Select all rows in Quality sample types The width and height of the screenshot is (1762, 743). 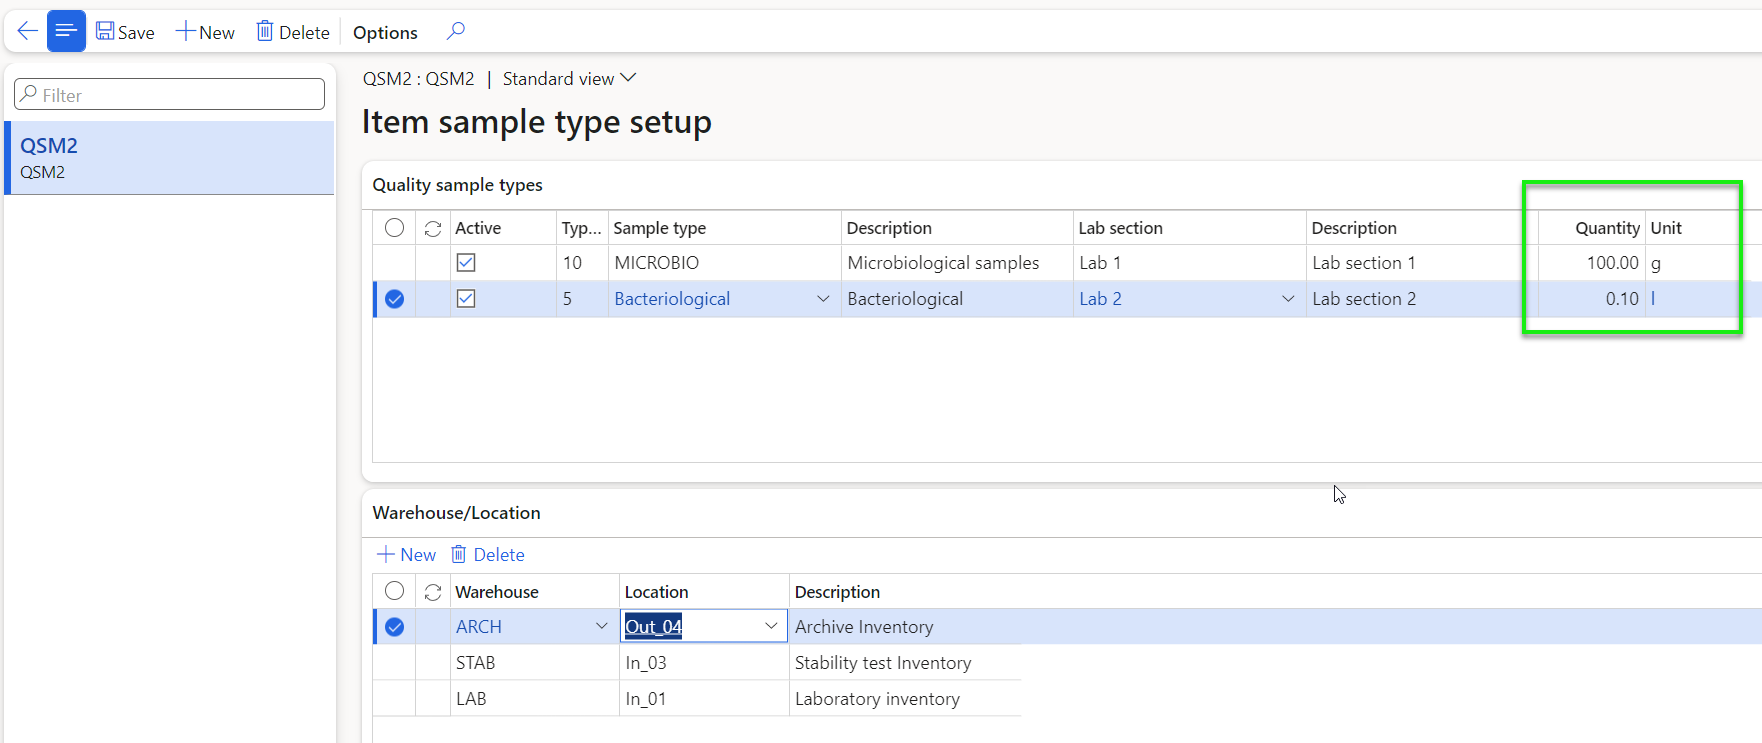(395, 228)
